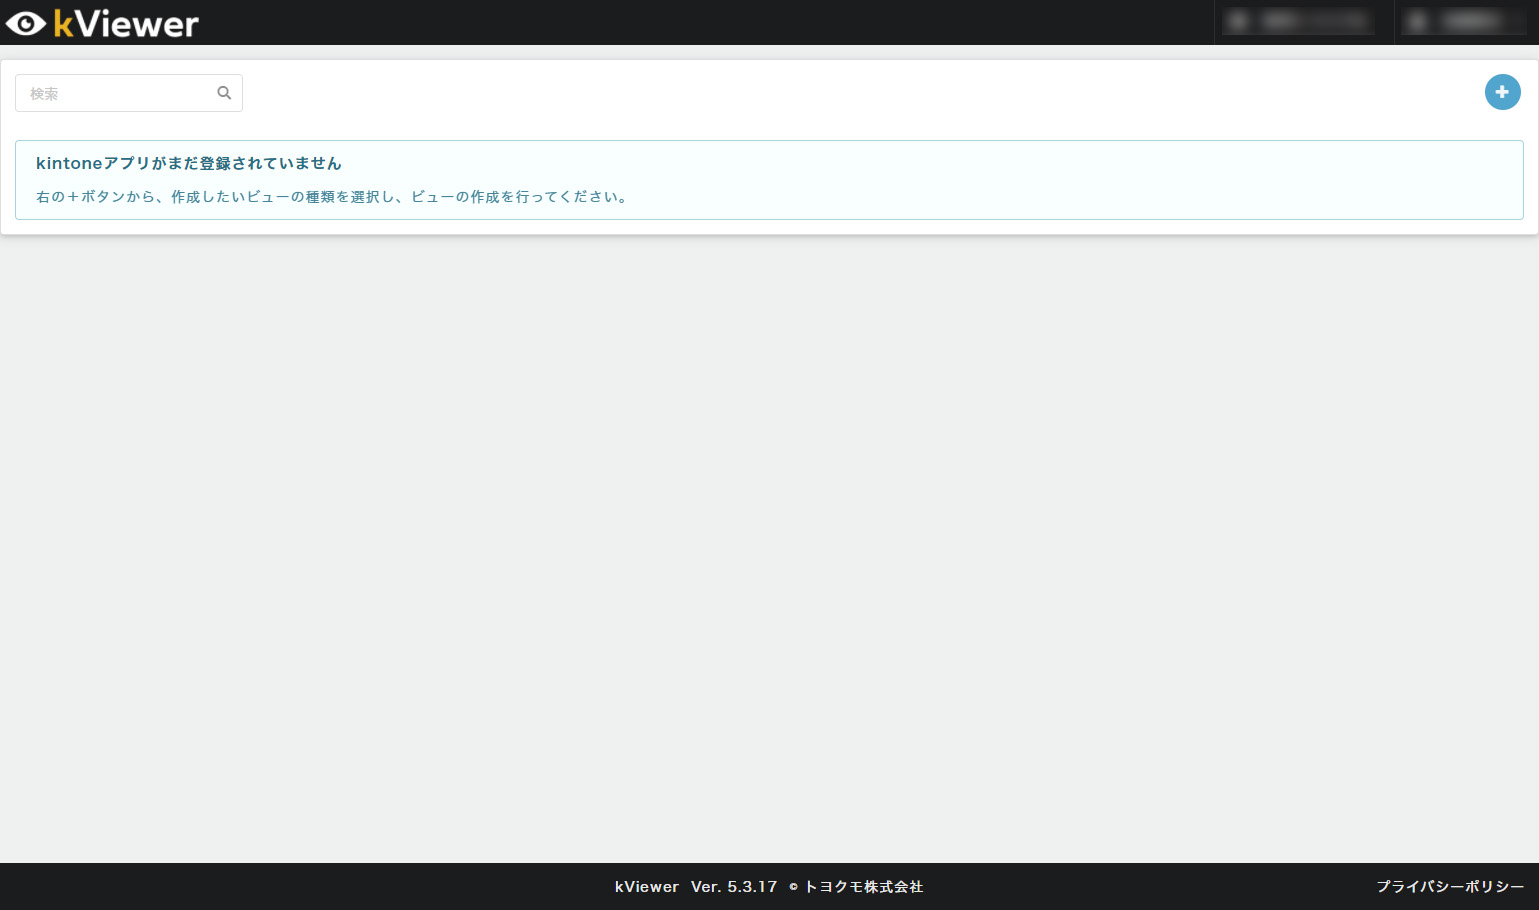Click the magnifier search icon
This screenshot has height=910, width=1539.
coord(224,93)
